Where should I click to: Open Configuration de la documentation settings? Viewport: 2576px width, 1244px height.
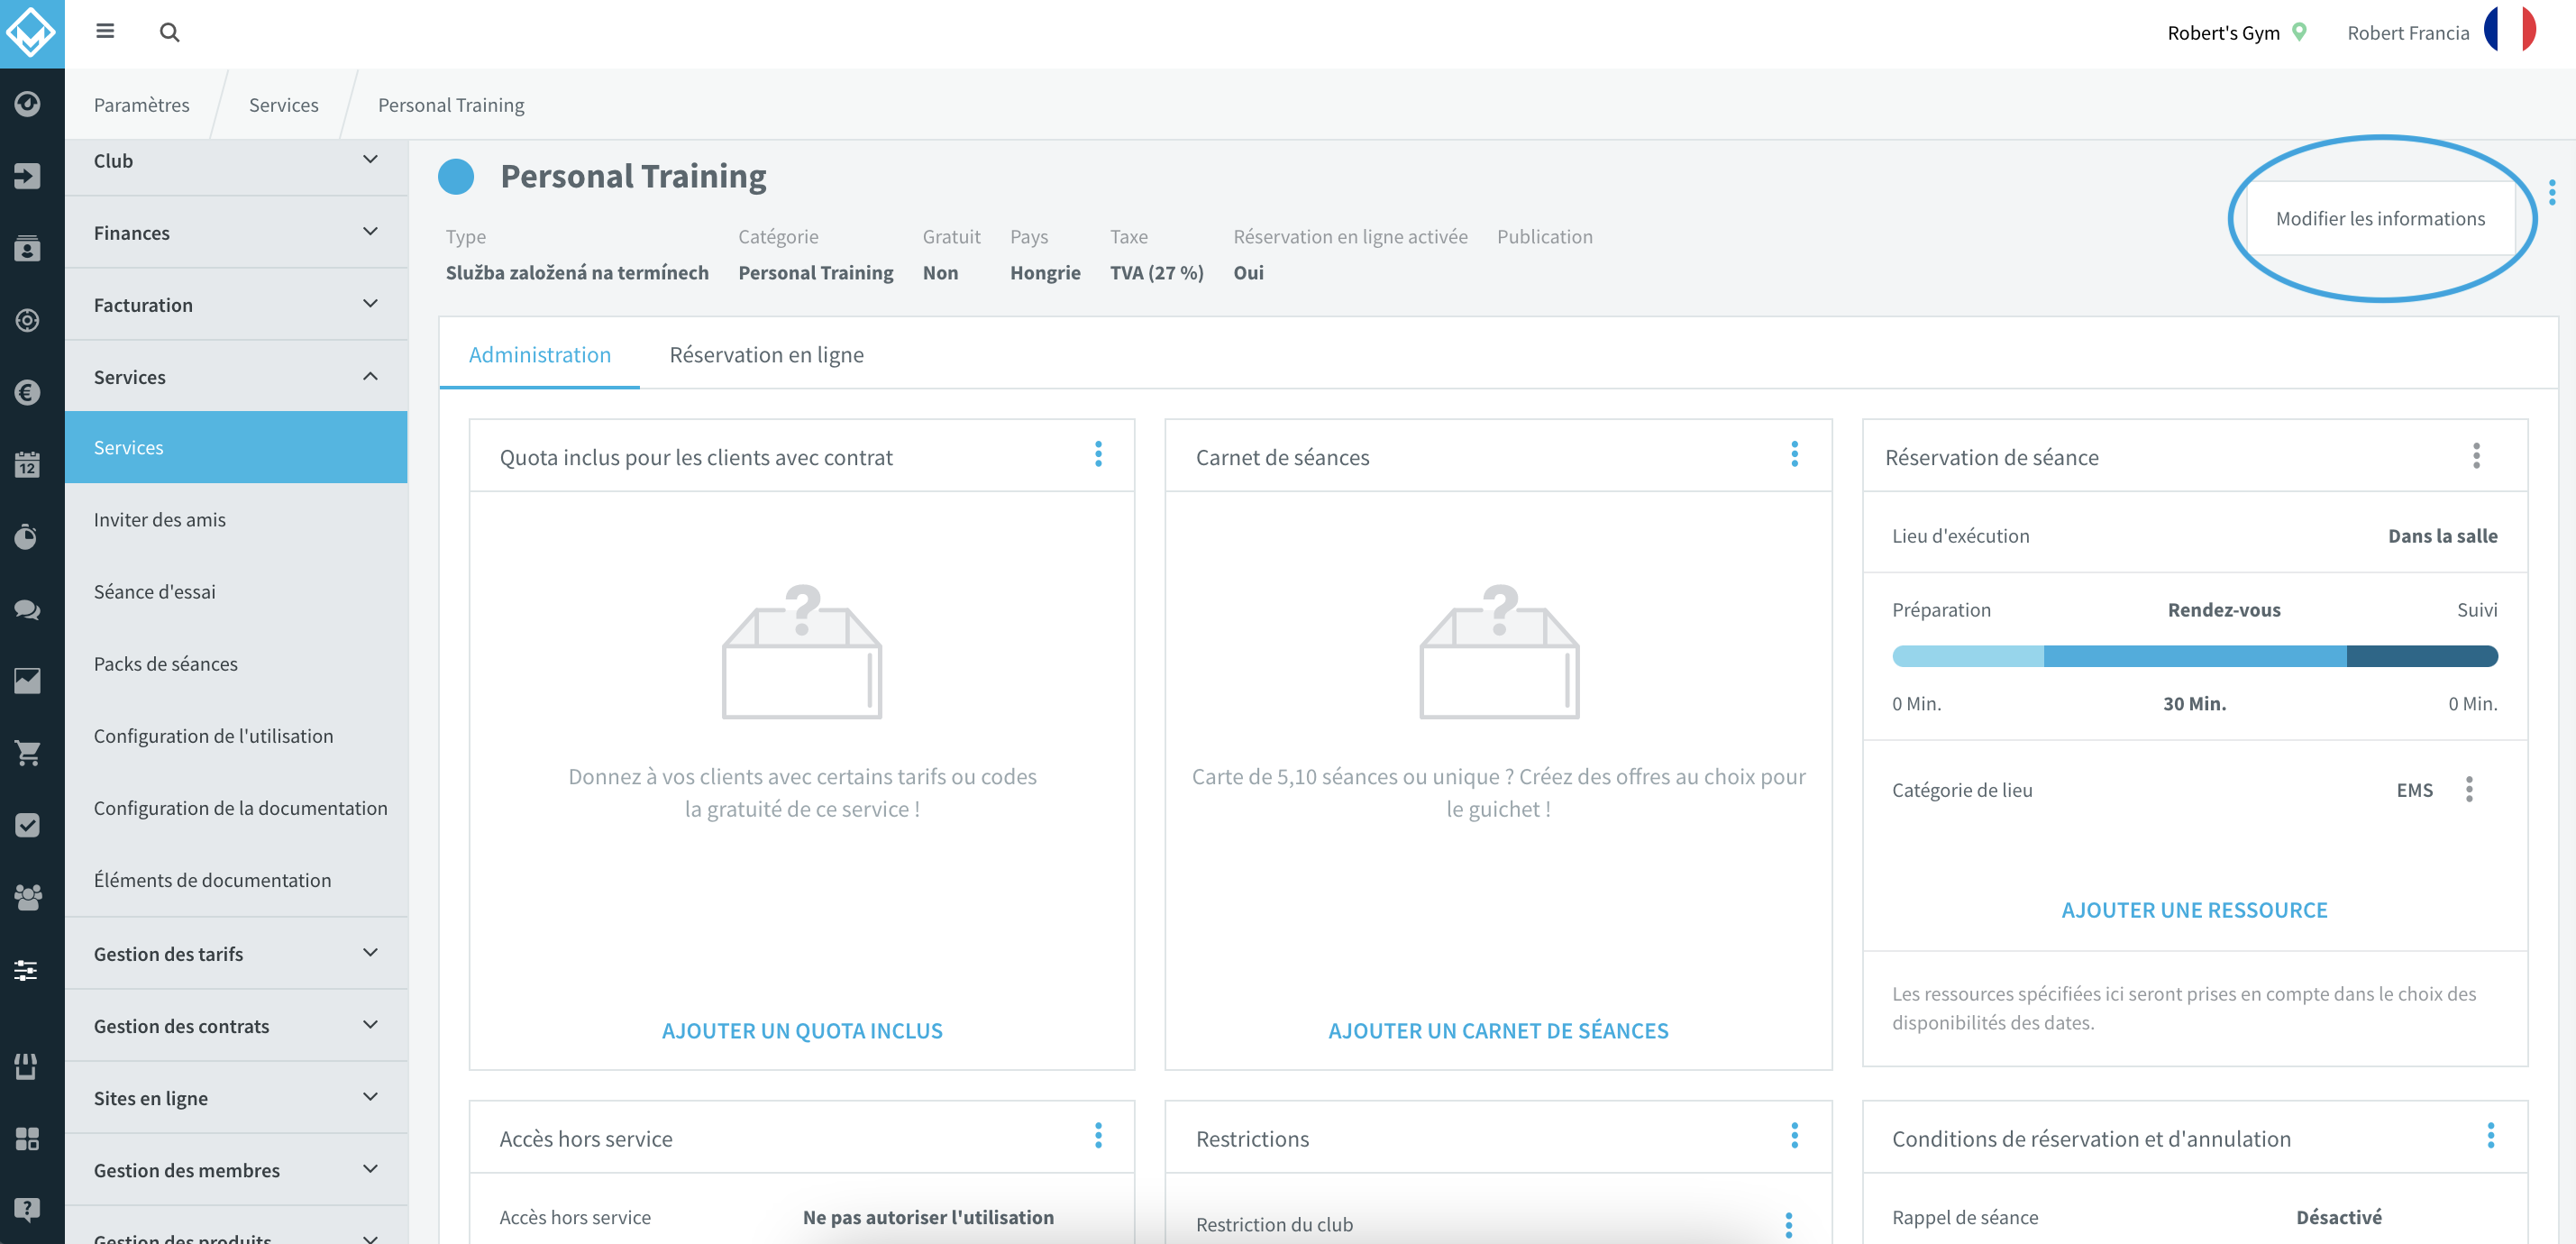236,808
